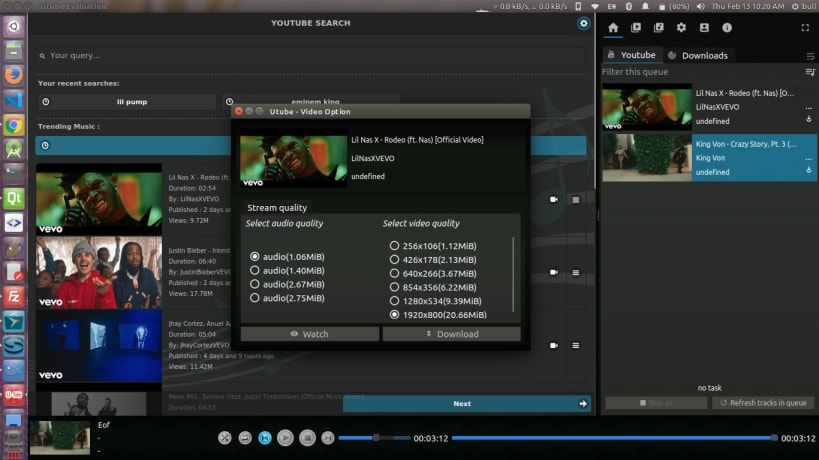Skip to the previous track
Screen dimensions: 819x460
click(265, 438)
